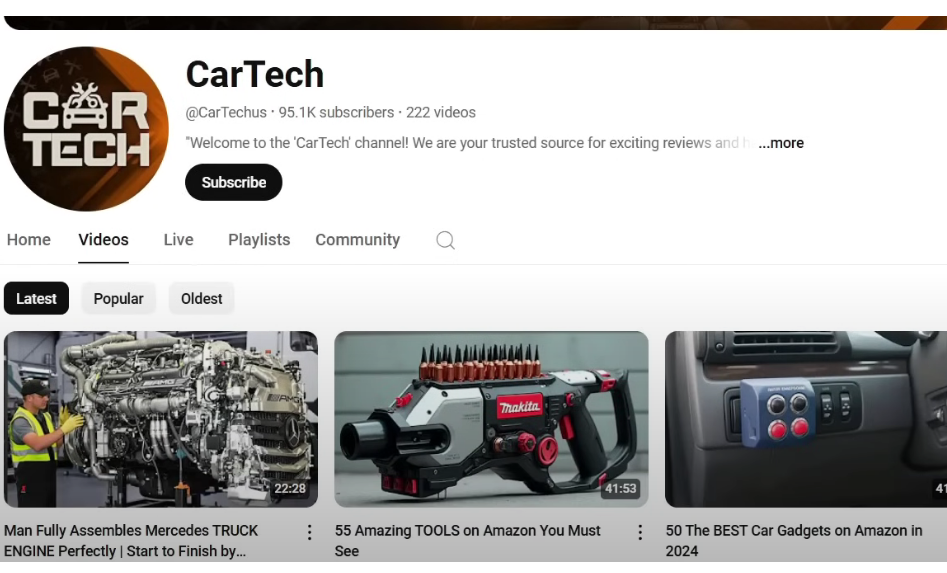Viewport: 947px width, 573px height.
Task: Open options menu for Mercedes truck engine video
Action: click(x=309, y=532)
